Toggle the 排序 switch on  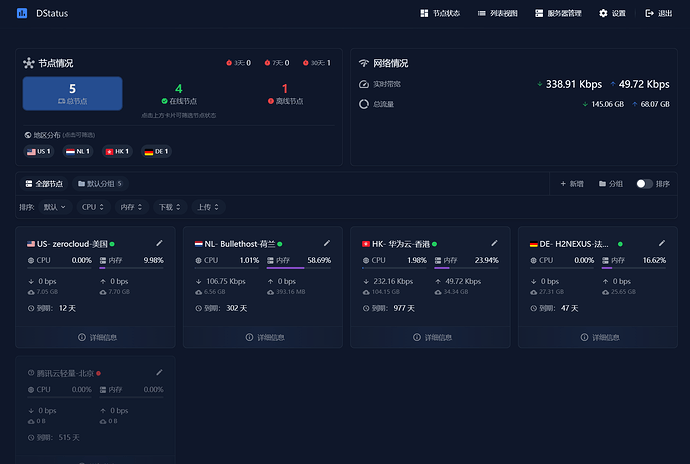click(x=644, y=184)
